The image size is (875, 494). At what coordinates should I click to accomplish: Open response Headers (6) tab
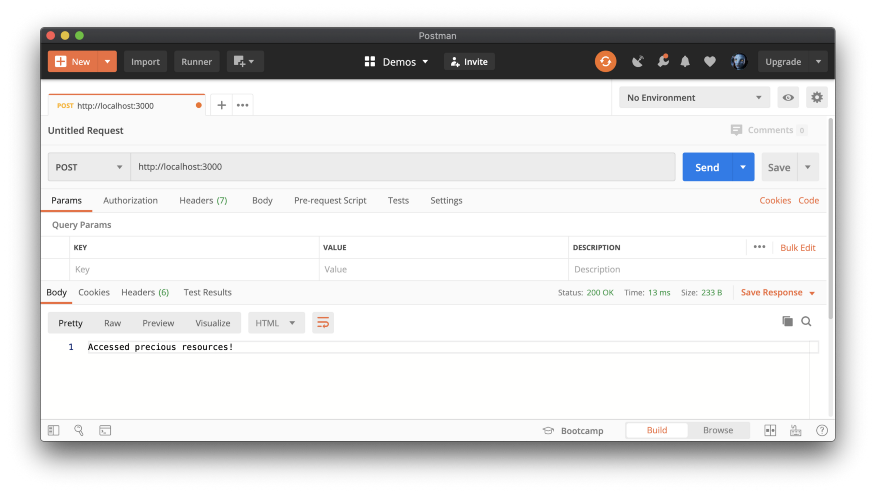click(145, 292)
